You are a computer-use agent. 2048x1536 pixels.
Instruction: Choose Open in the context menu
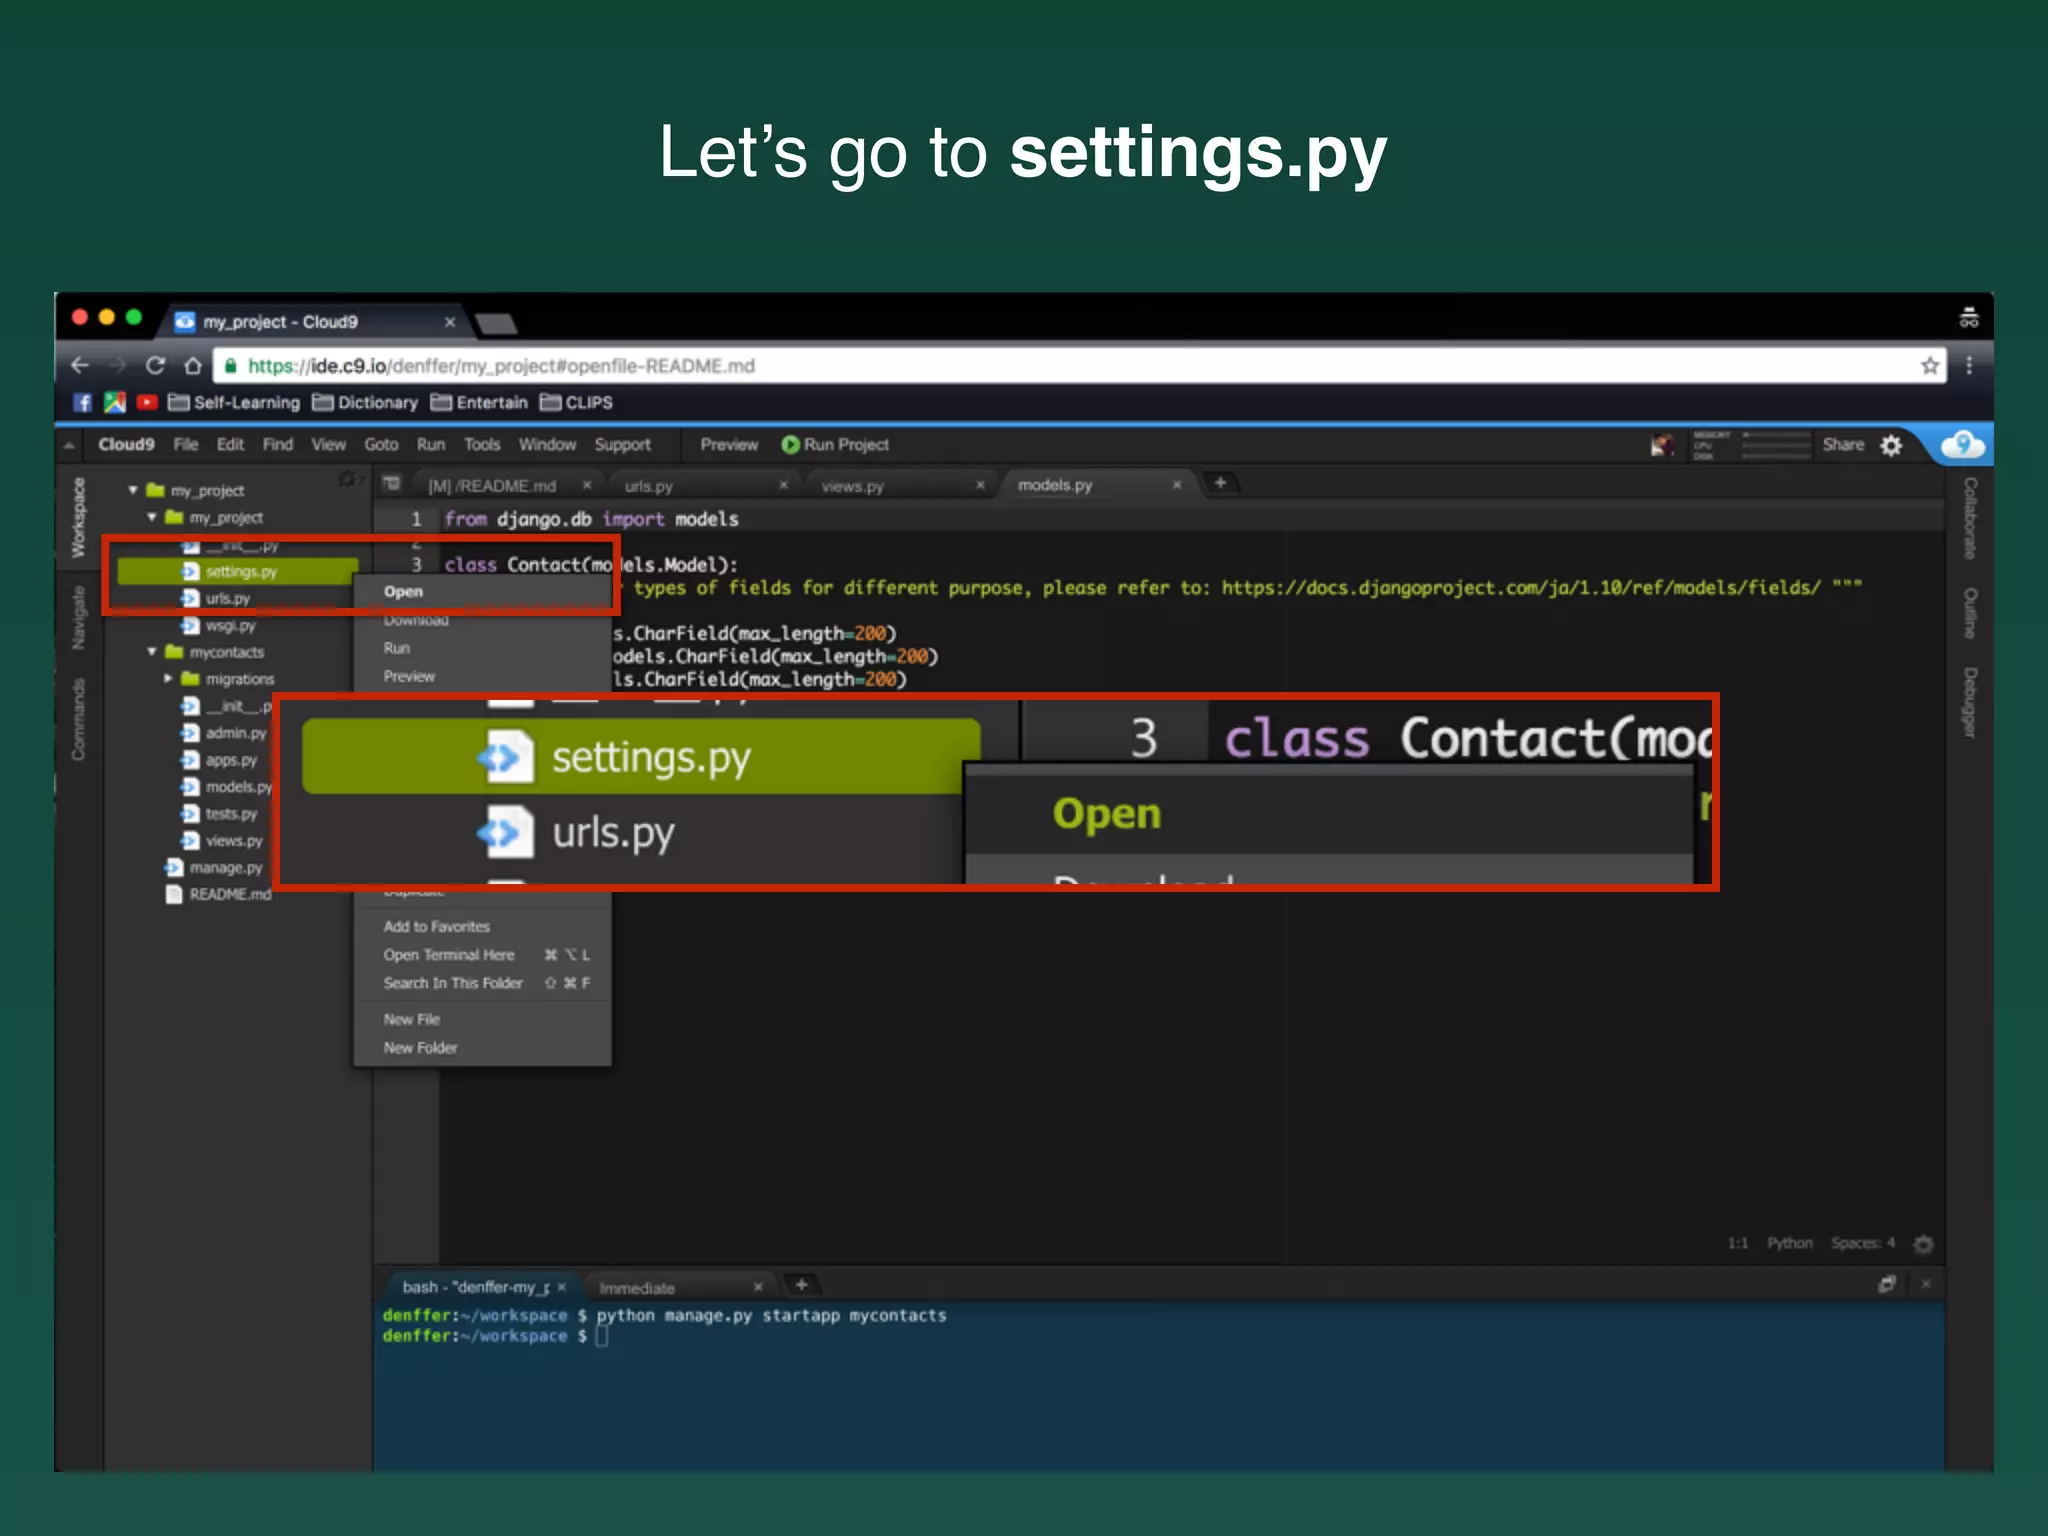coord(404,592)
